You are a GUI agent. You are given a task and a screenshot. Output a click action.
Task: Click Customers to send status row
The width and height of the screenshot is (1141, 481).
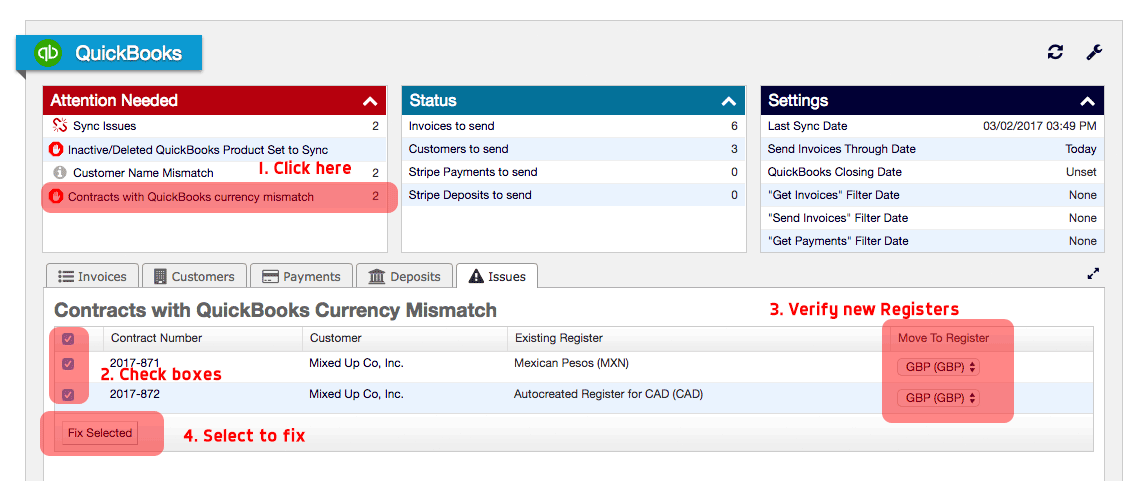tap(573, 149)
